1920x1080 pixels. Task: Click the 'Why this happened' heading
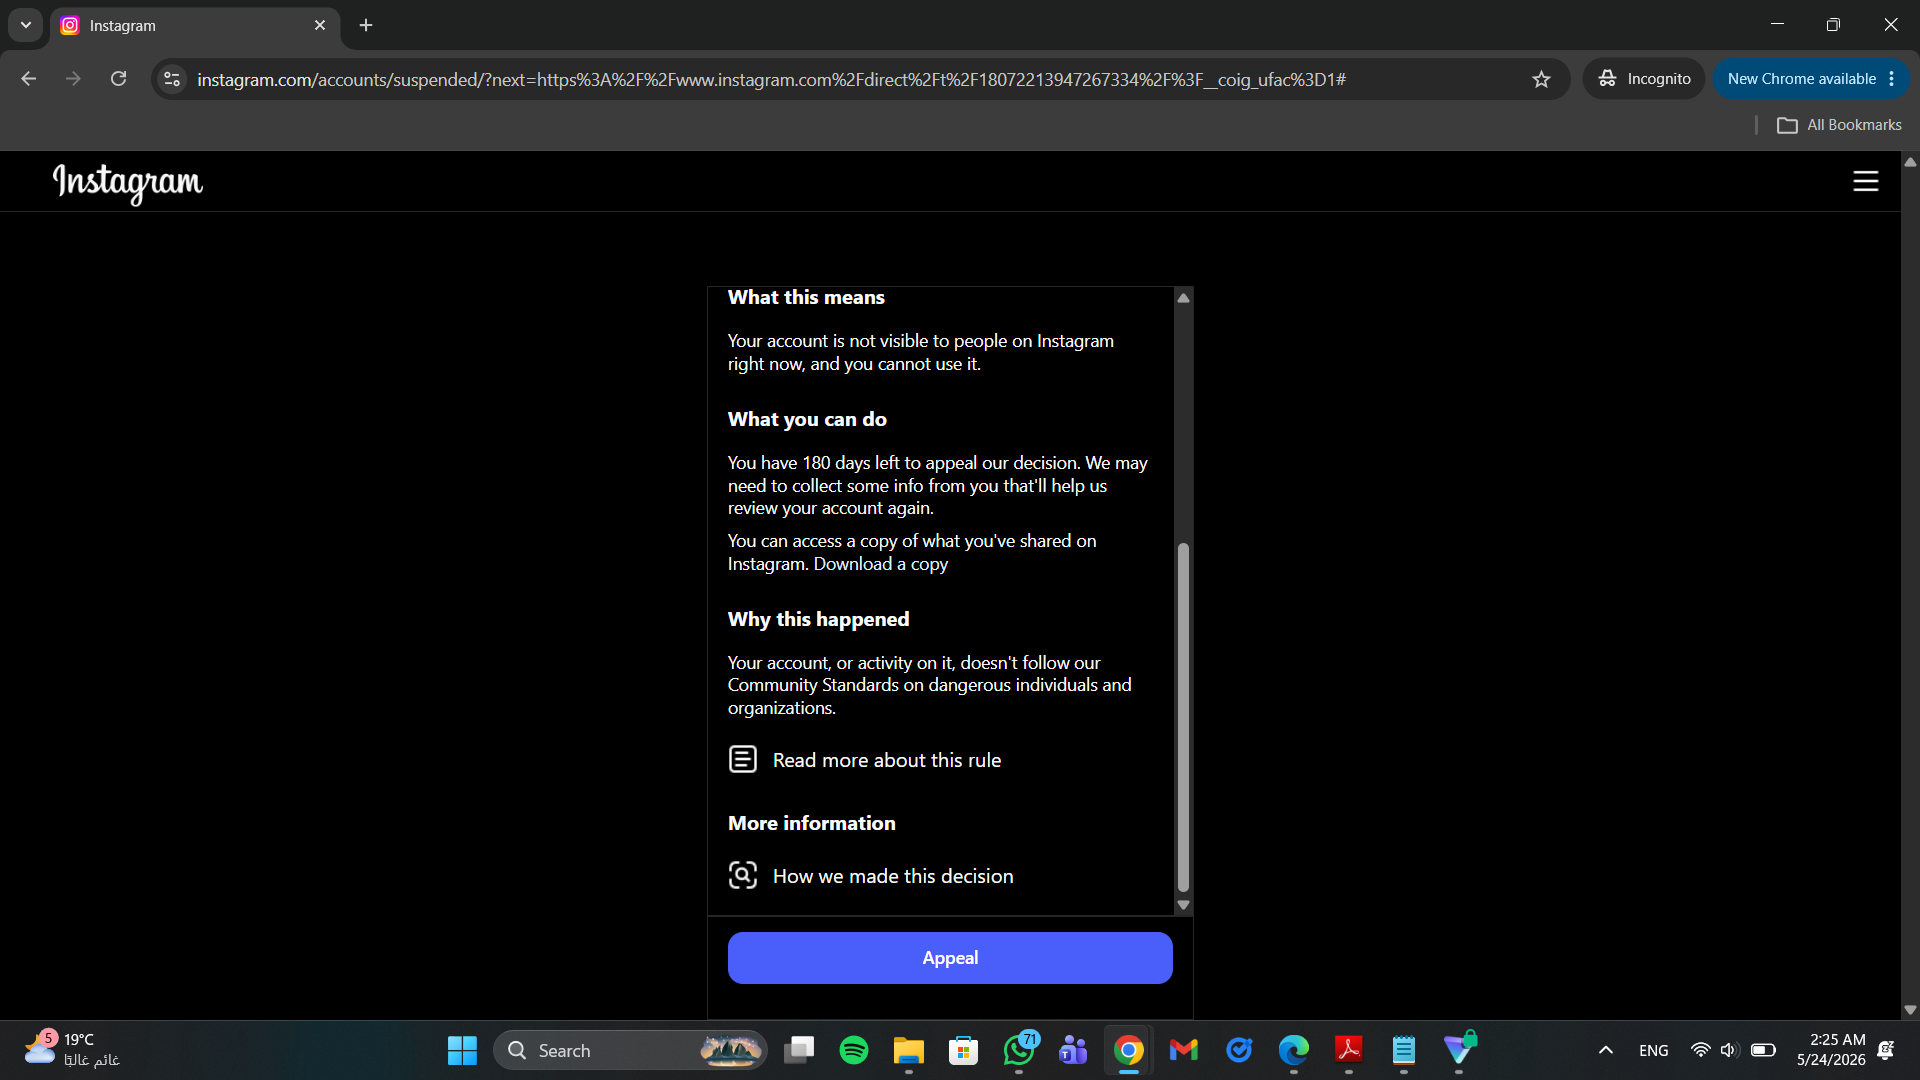pos(818,620)
